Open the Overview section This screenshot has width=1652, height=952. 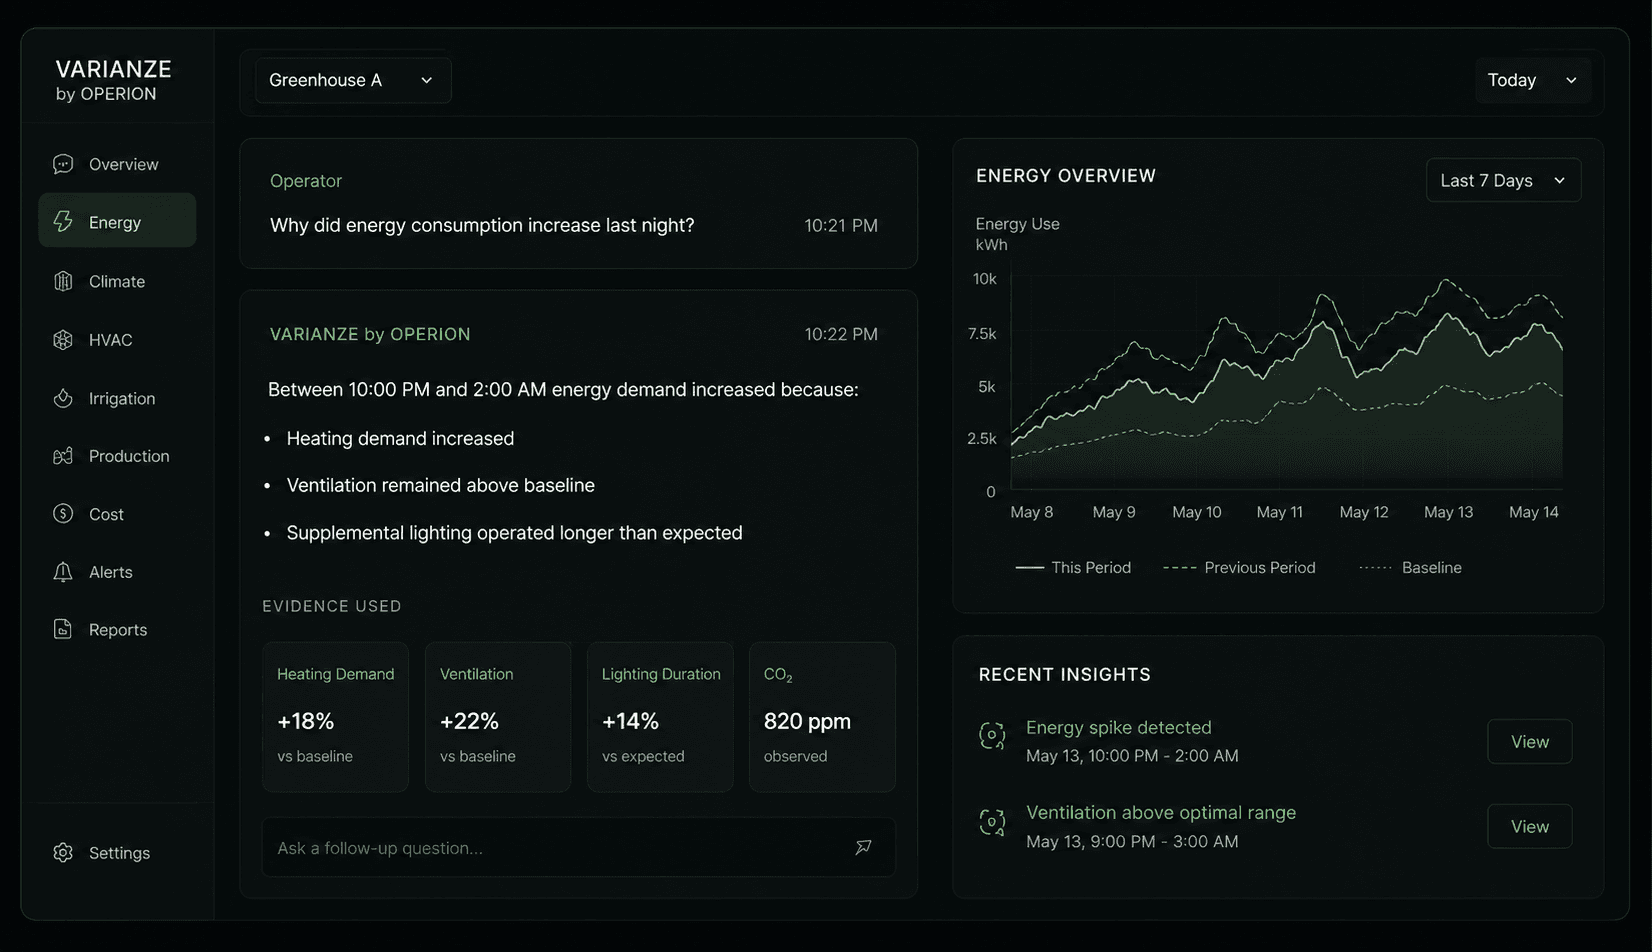pyautogui.click(x=117, y=164)
